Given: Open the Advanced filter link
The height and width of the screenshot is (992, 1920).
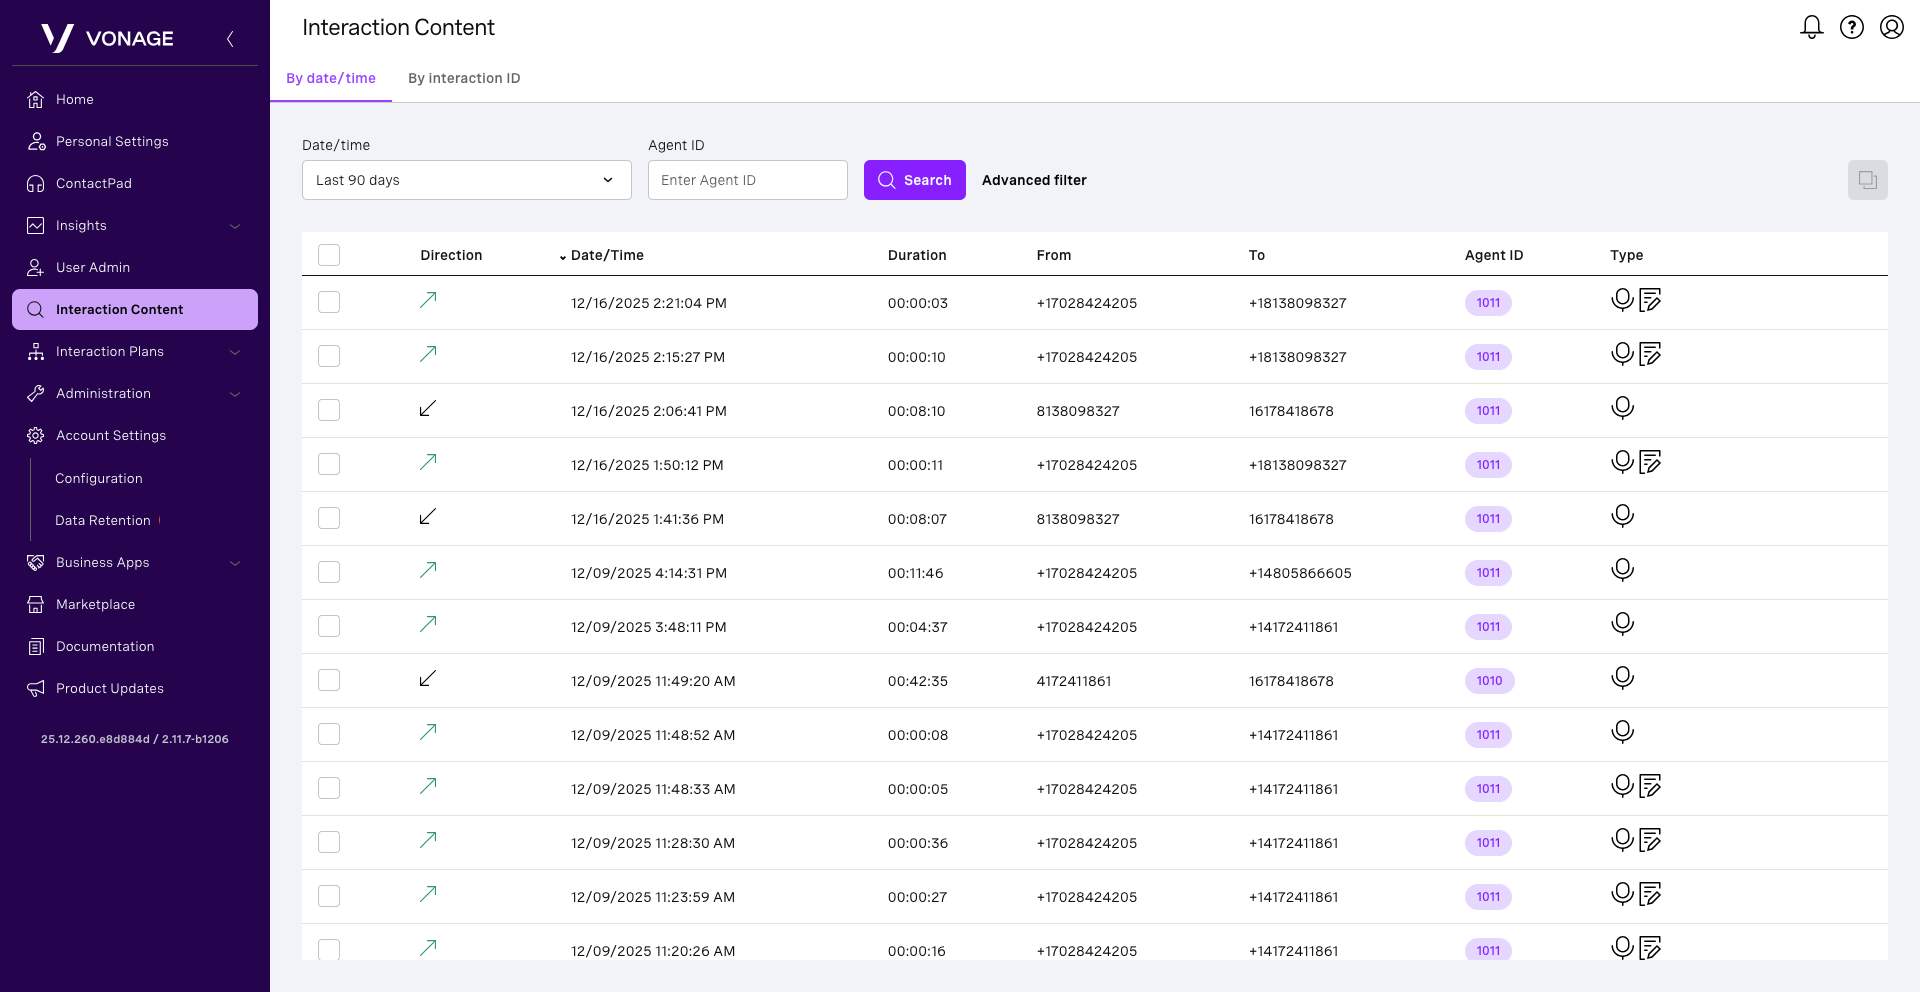Looking at the screenshot, I should coord(1034,180).
